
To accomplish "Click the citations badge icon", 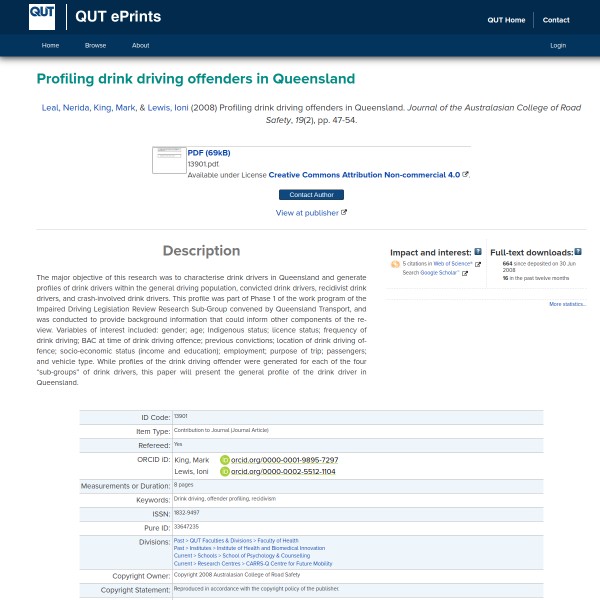I will click(395, 264).
